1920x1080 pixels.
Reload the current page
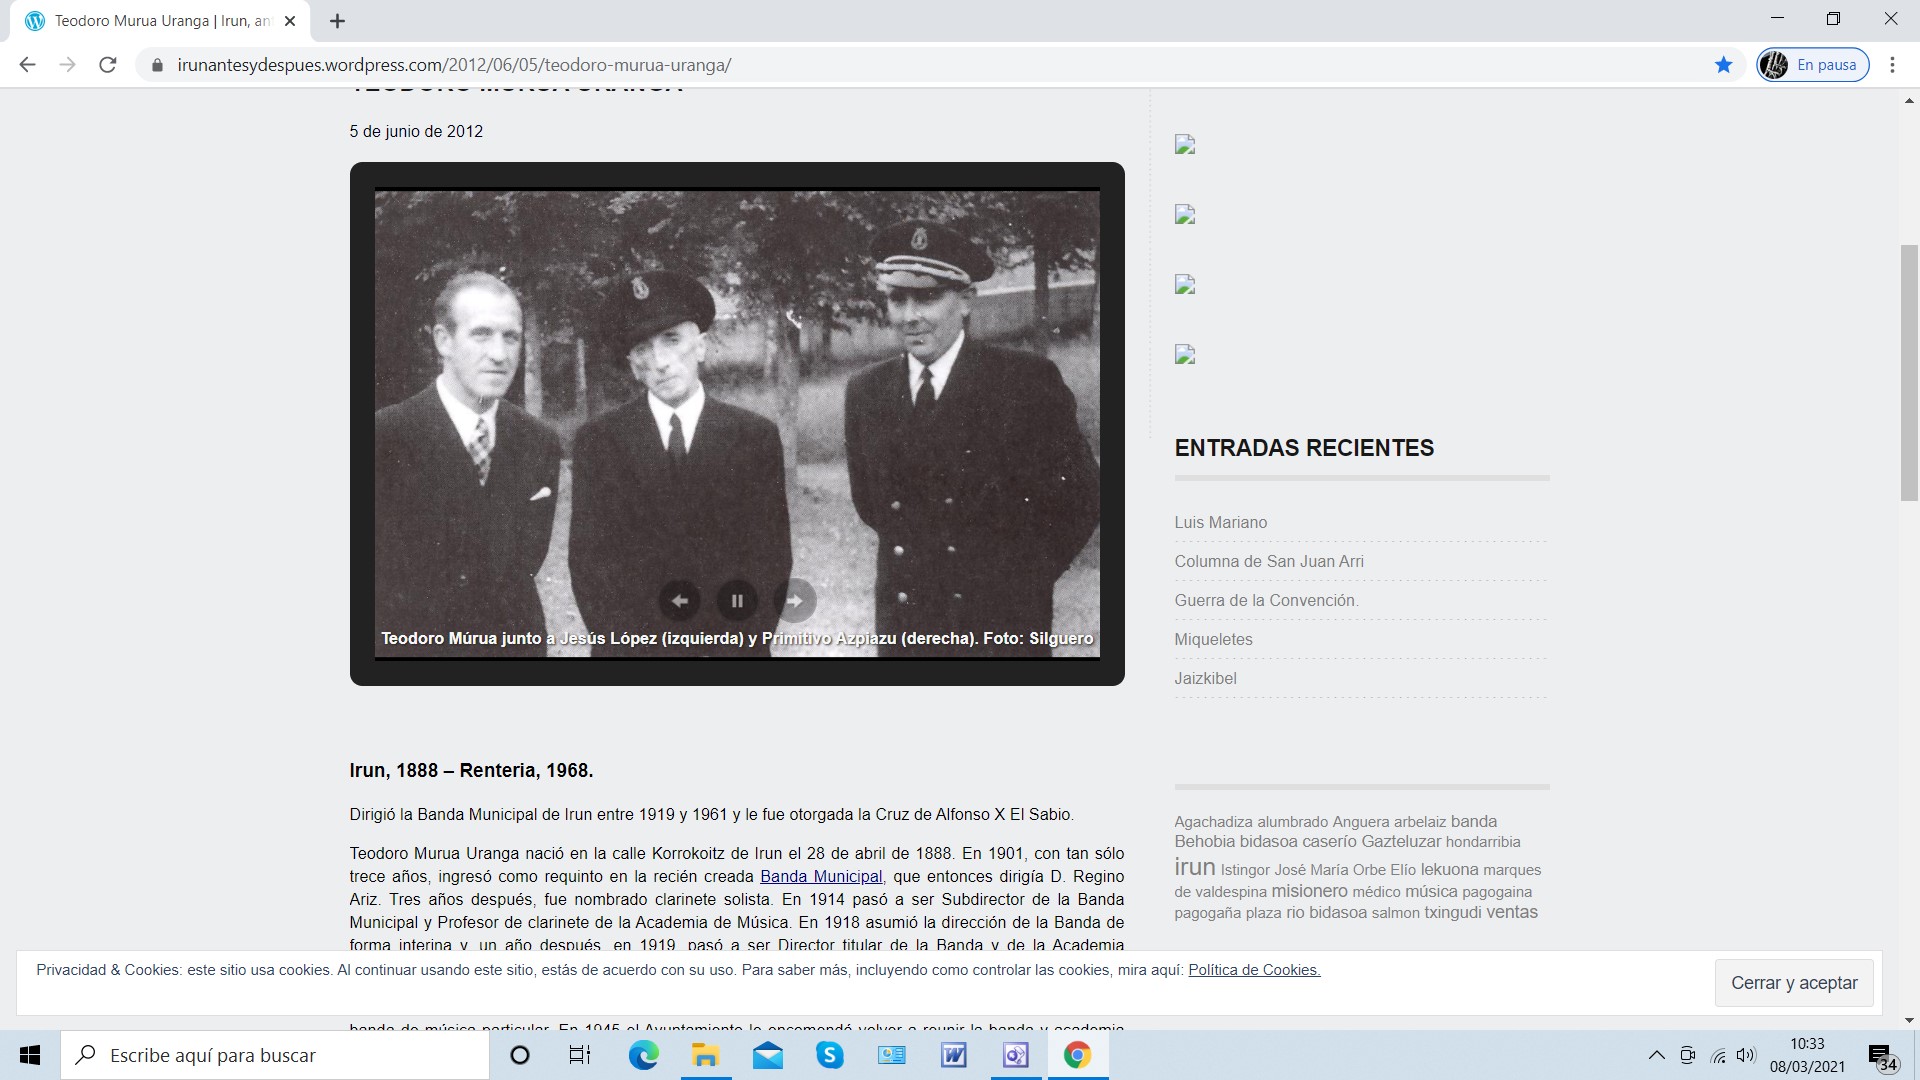[x=107, y=65]
